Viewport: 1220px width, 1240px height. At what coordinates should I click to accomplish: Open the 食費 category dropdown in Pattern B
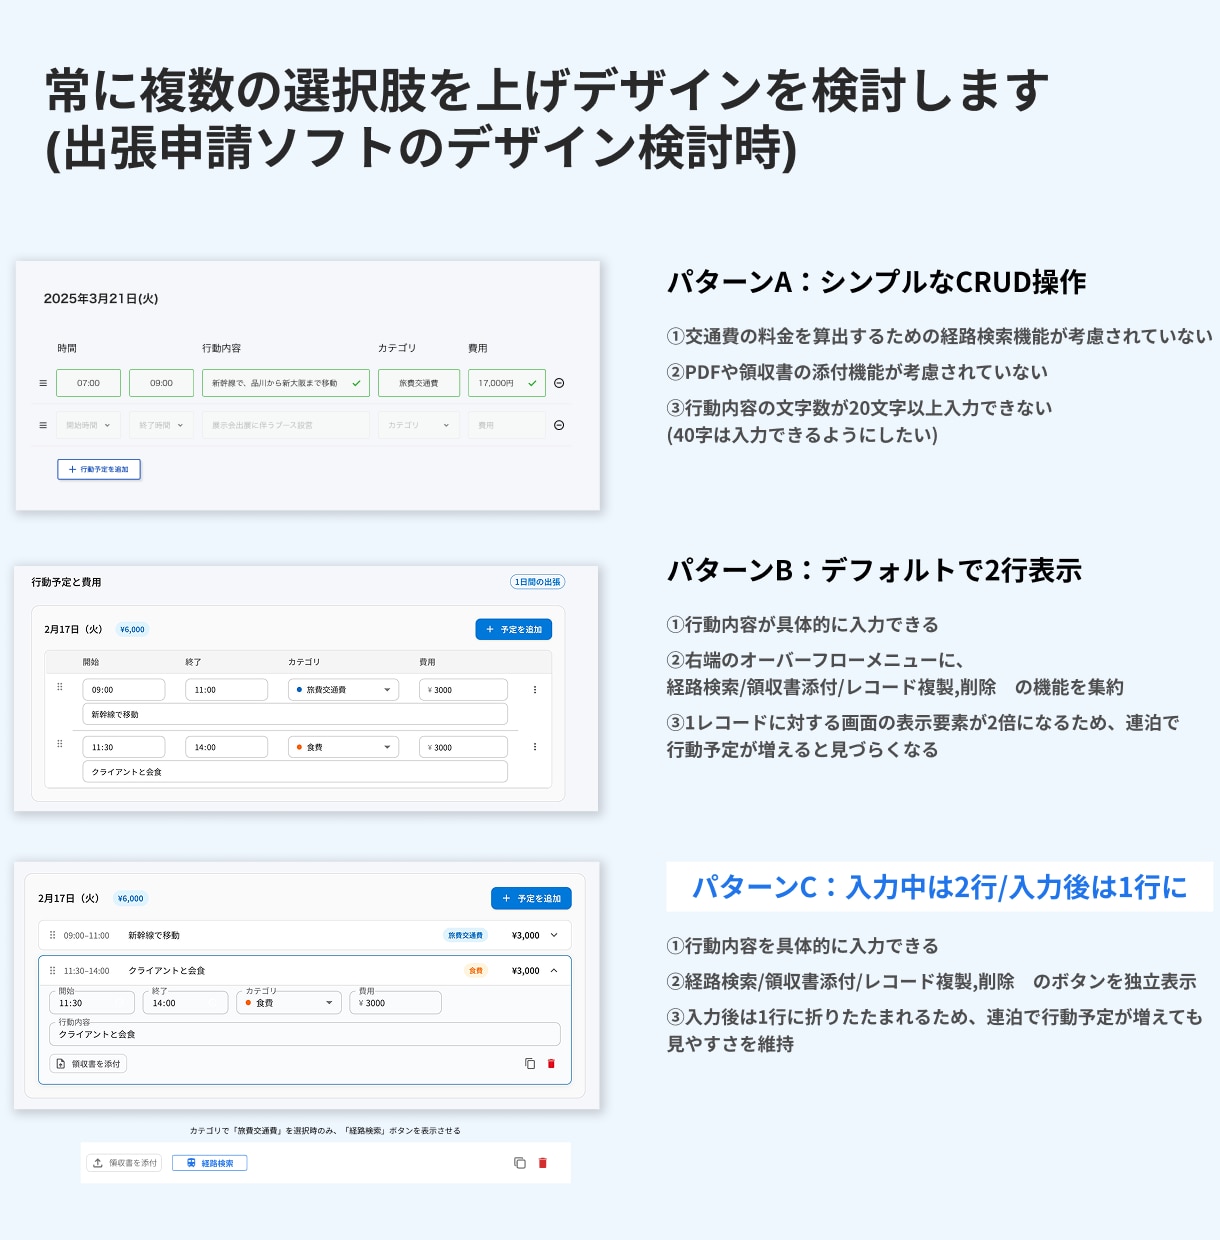343,747
